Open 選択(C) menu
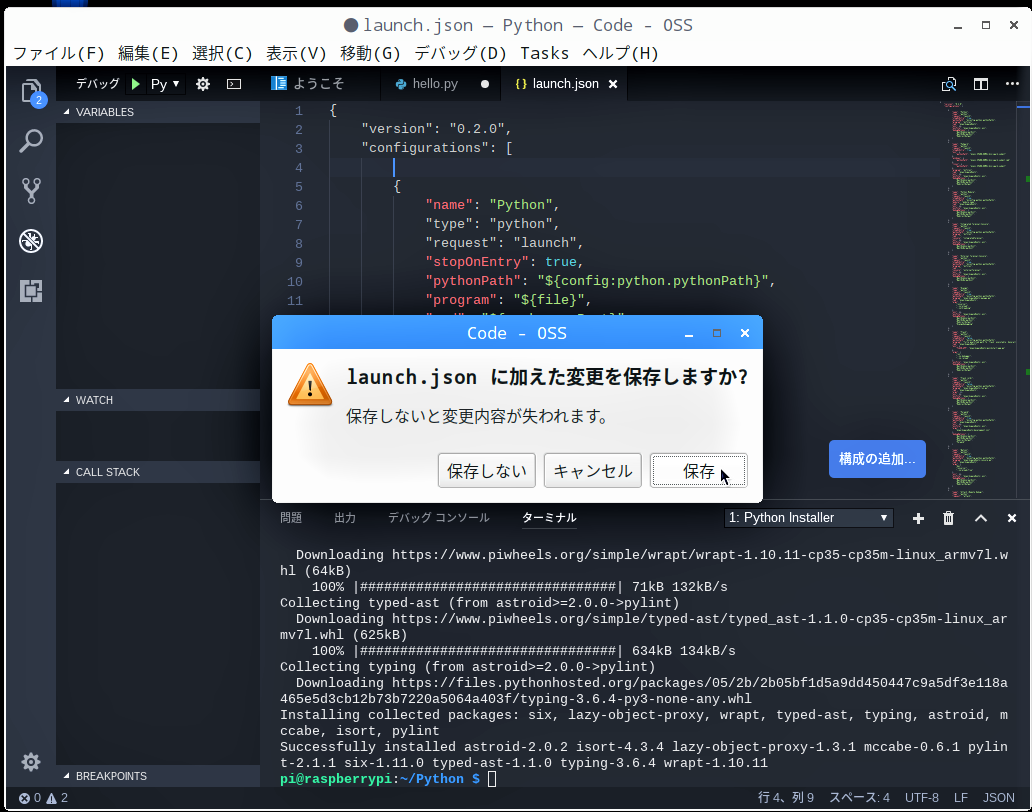The image size is (1032, 812). 222,53
